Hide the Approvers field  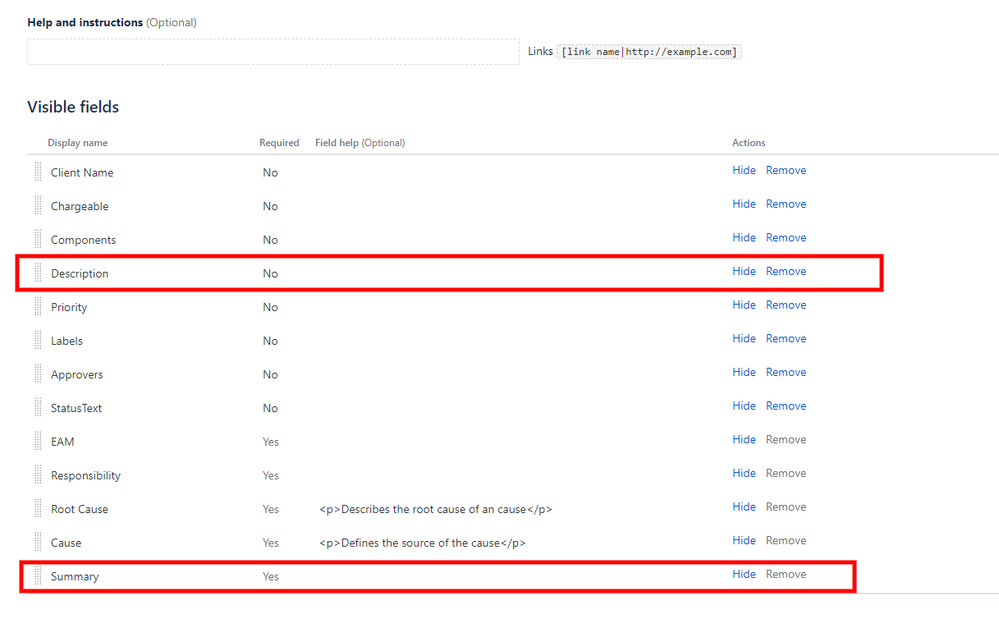pyautogui.click(x=744, y=372)
